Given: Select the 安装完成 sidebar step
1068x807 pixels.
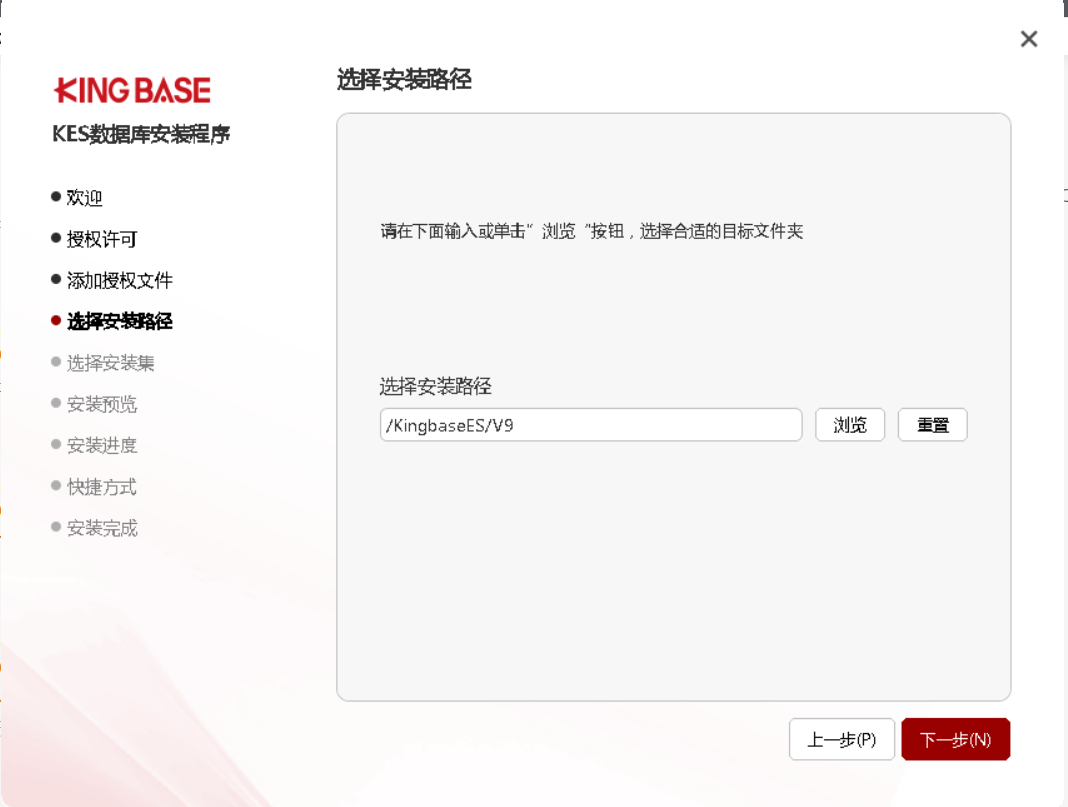Looking at the screenshot, I should (x=102, y=528).
